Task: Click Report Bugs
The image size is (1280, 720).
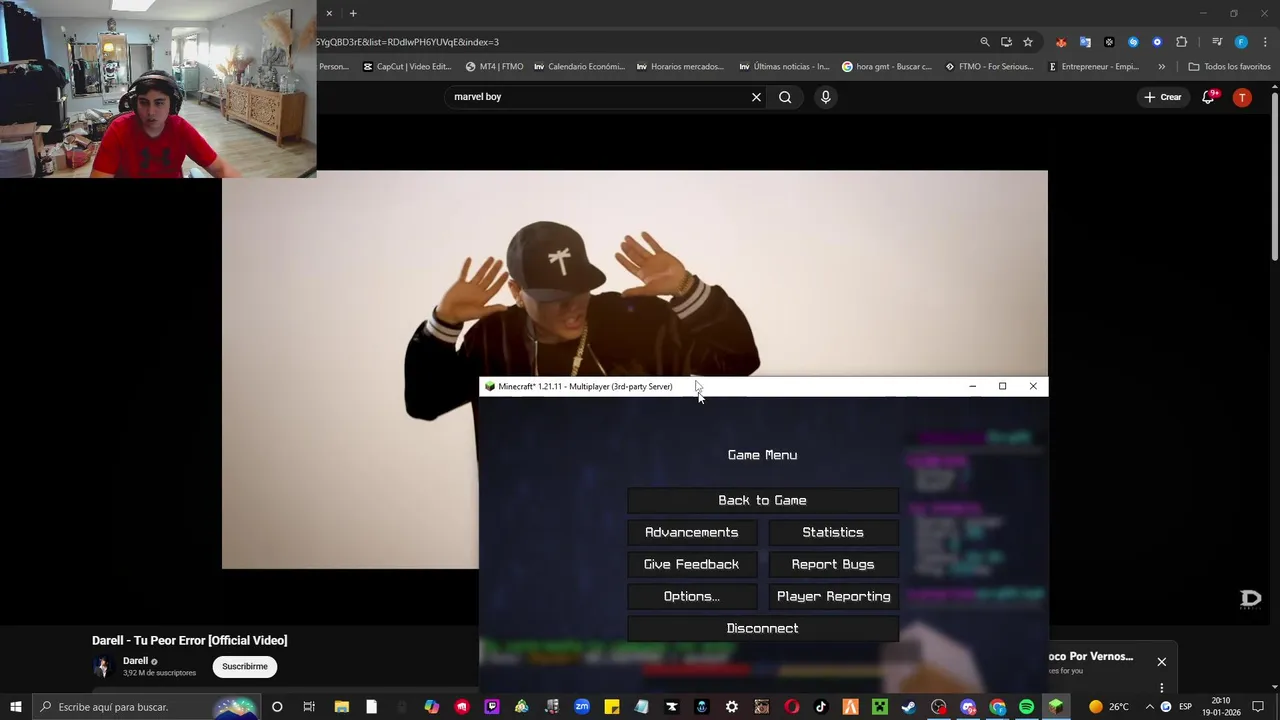Action: 833,564
